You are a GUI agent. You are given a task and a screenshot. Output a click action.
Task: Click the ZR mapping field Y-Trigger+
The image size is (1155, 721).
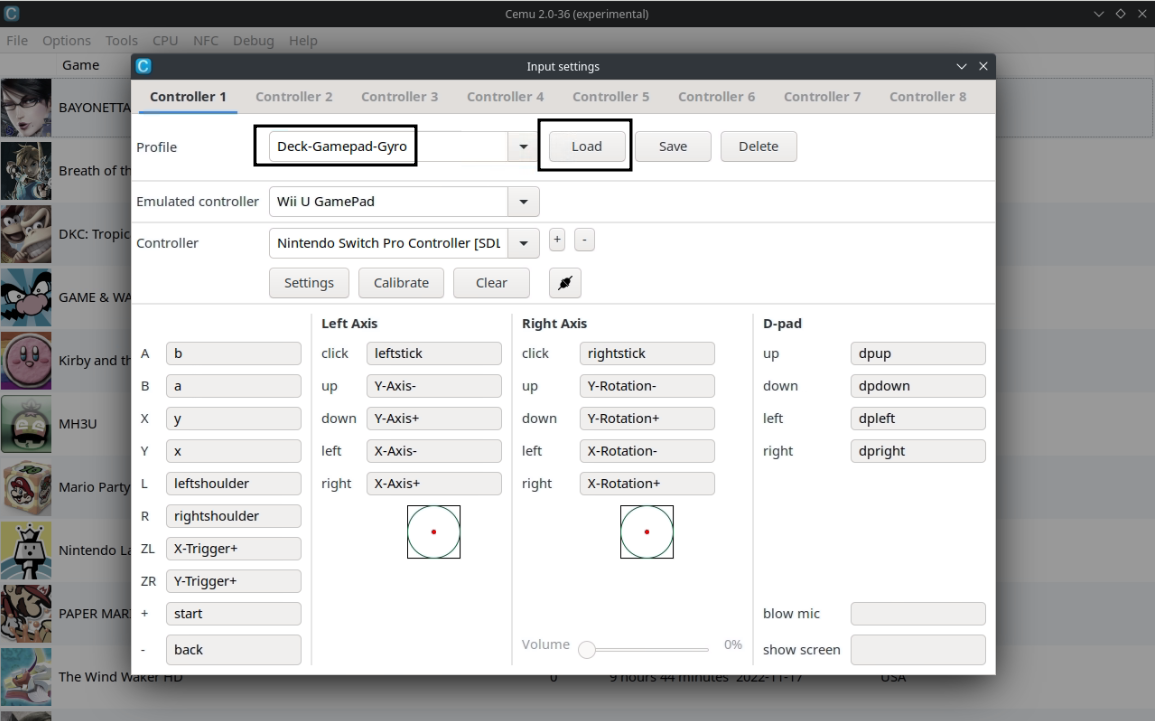point(234,581)
